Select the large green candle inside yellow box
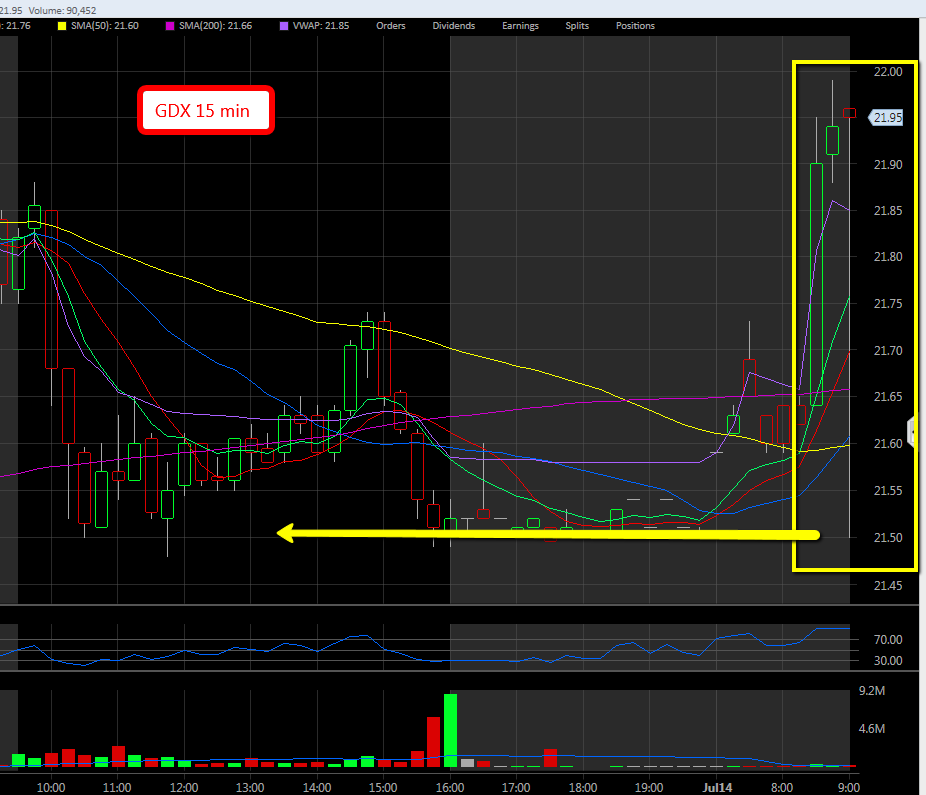This screenshot has height=795, width=926. (816, 284)
